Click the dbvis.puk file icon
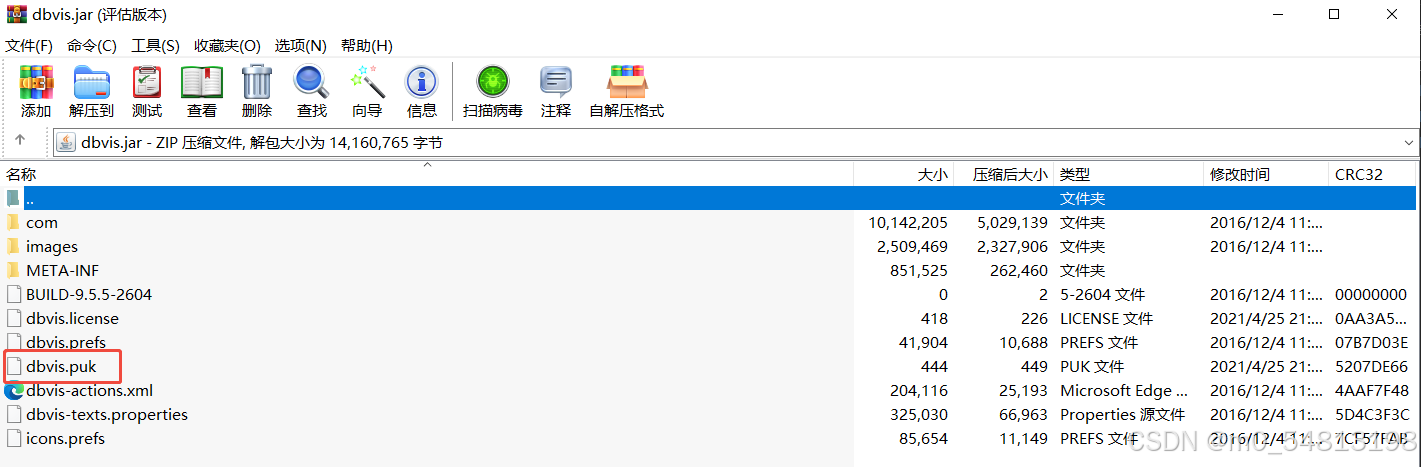 click(13, 366)
